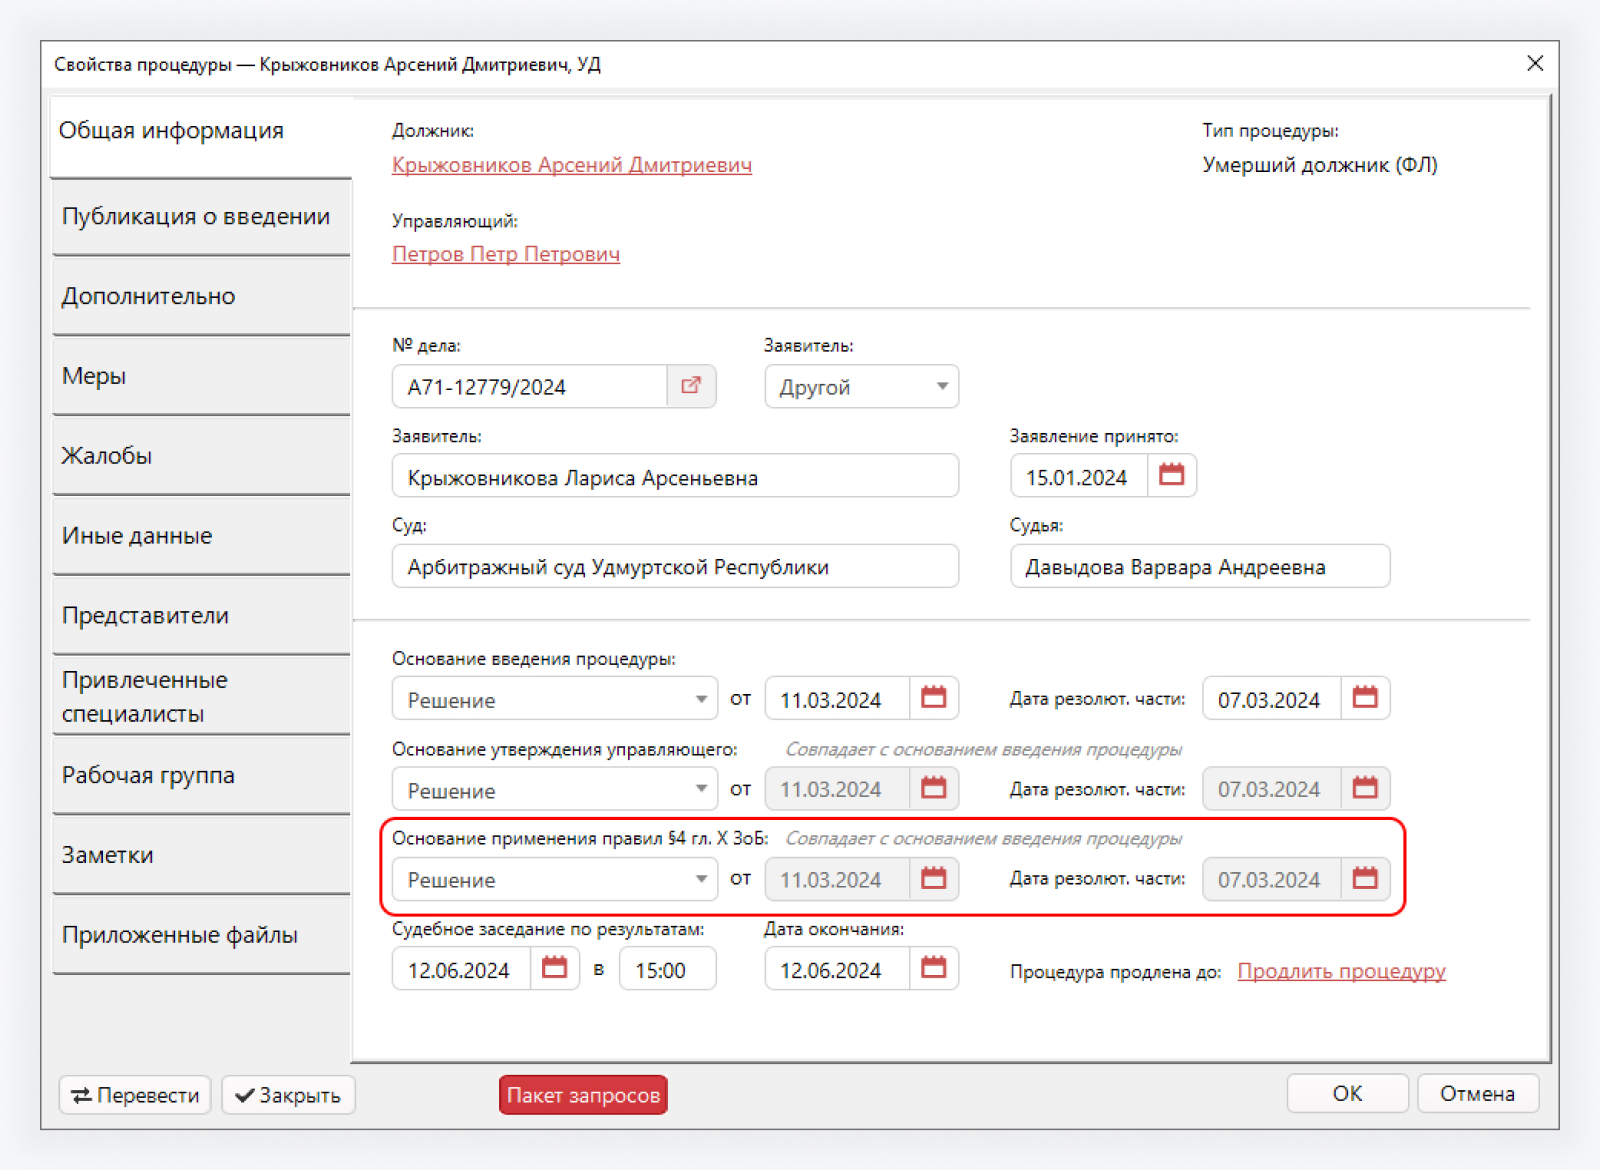Open "Привлеченные специалисты" tab
This screenshot has width=1600, height=1171.
[201, 696]
